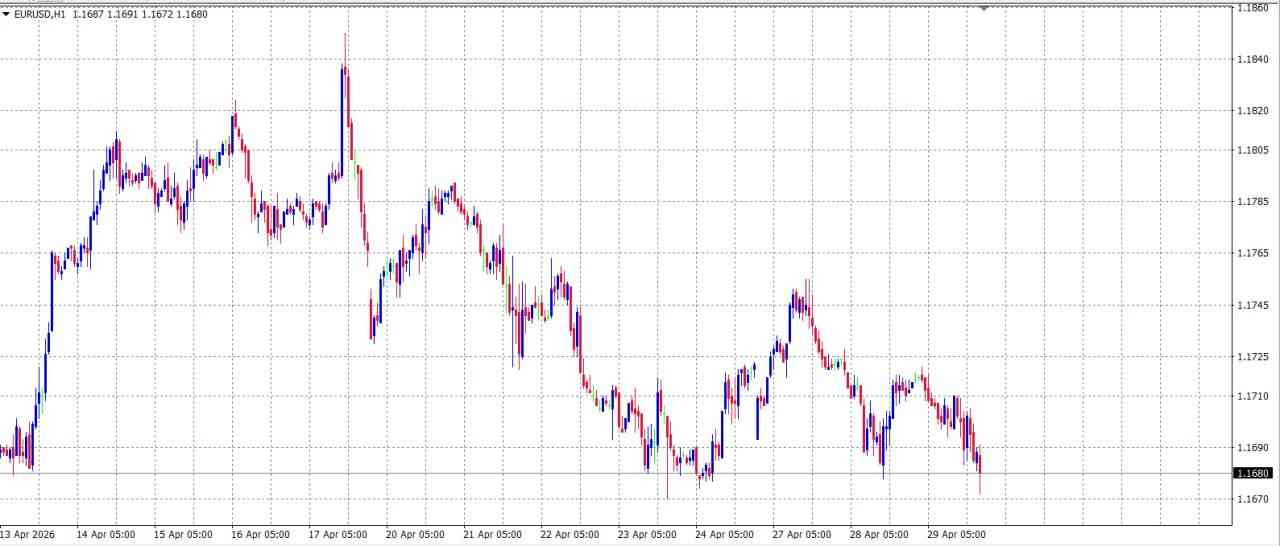
Task: Click the 13 Apr 2026 date label
Action: tap(27, 535)
